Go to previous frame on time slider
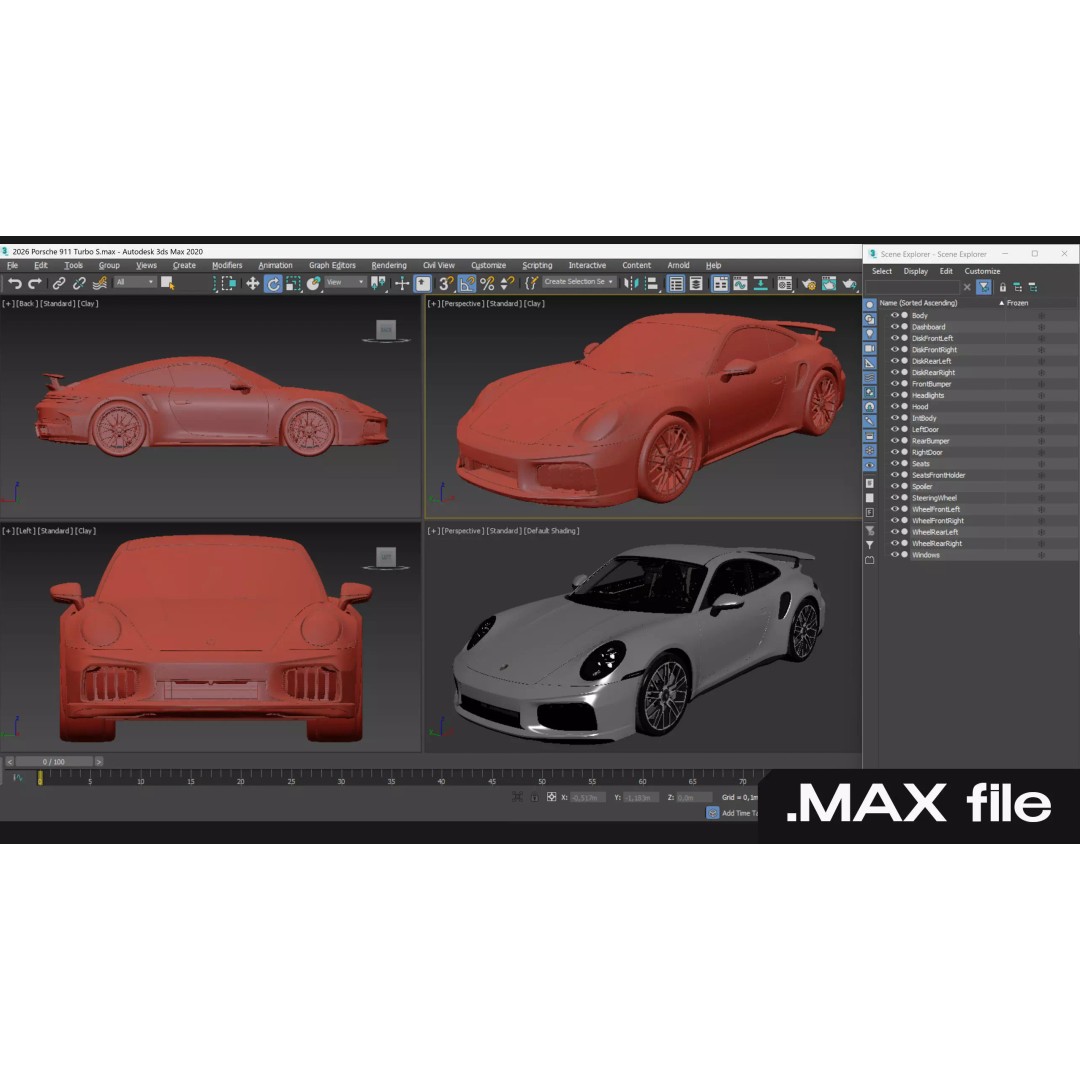Image resolution: width=1080 pixels, height=1080 pixels. pyautogui.click(x=10, y=762)
